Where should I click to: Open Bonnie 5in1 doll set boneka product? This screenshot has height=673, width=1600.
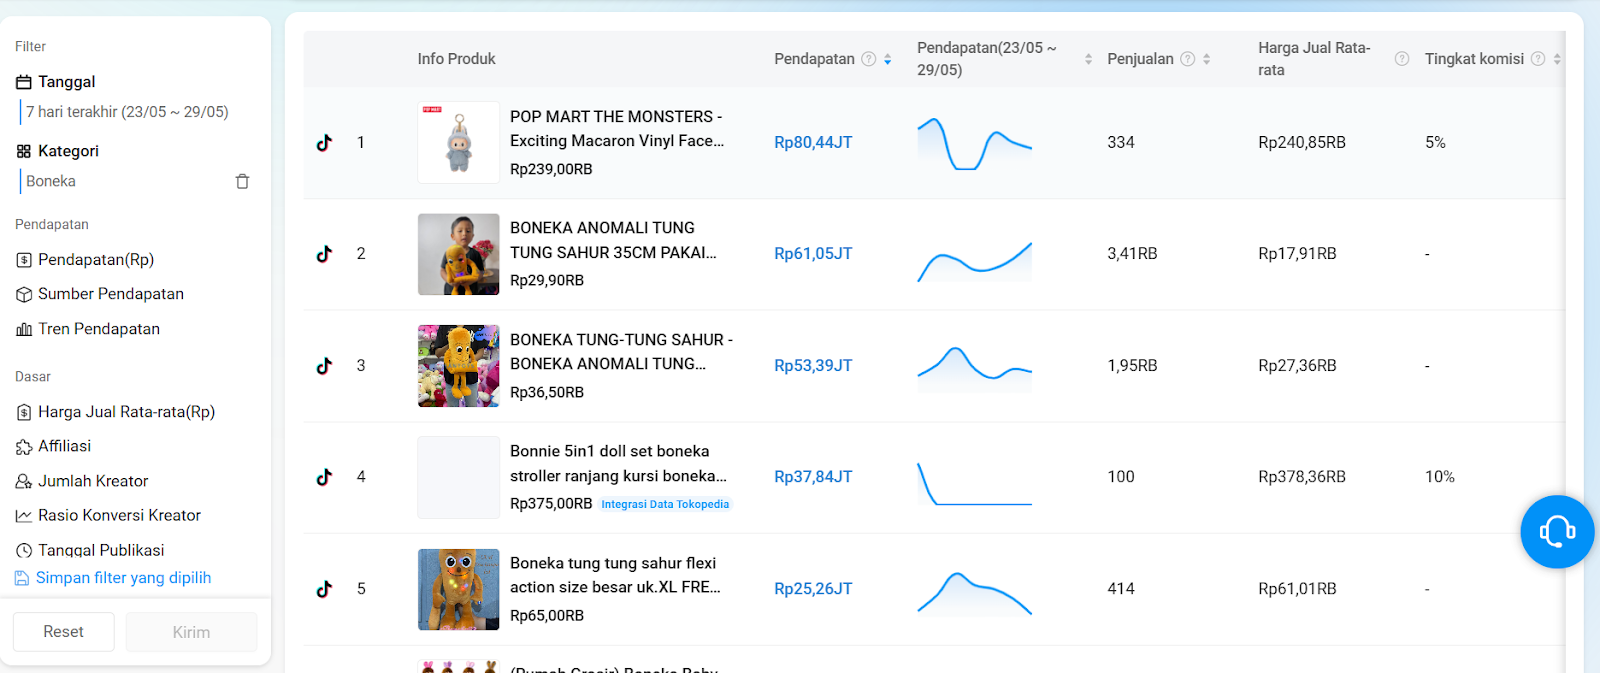click(x=618, y=464)
